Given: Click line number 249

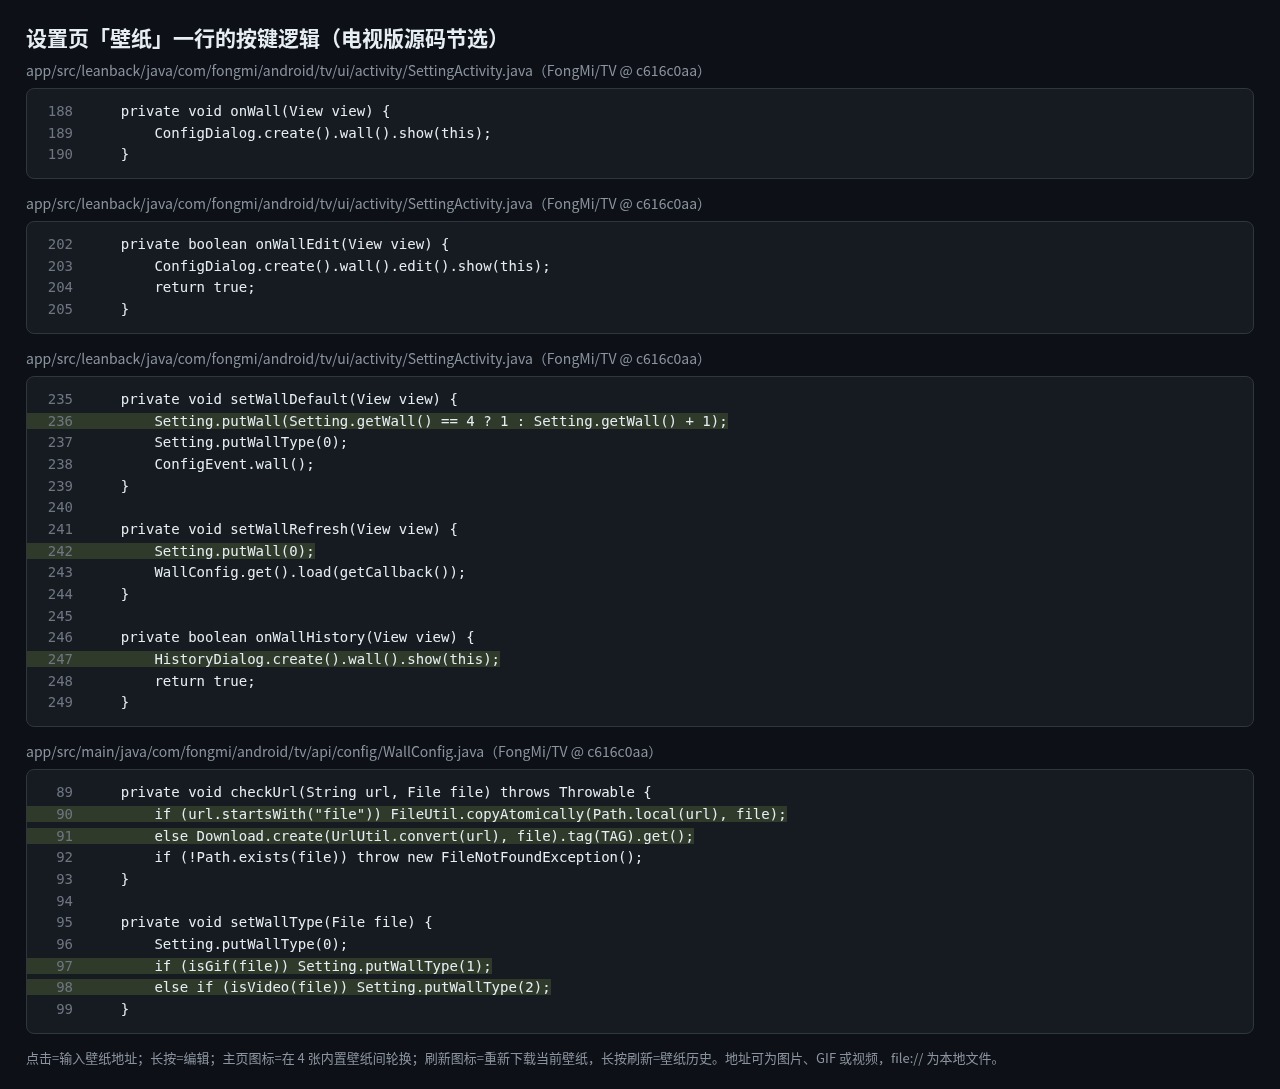Looking at the screenshot, I should point(60,702).
